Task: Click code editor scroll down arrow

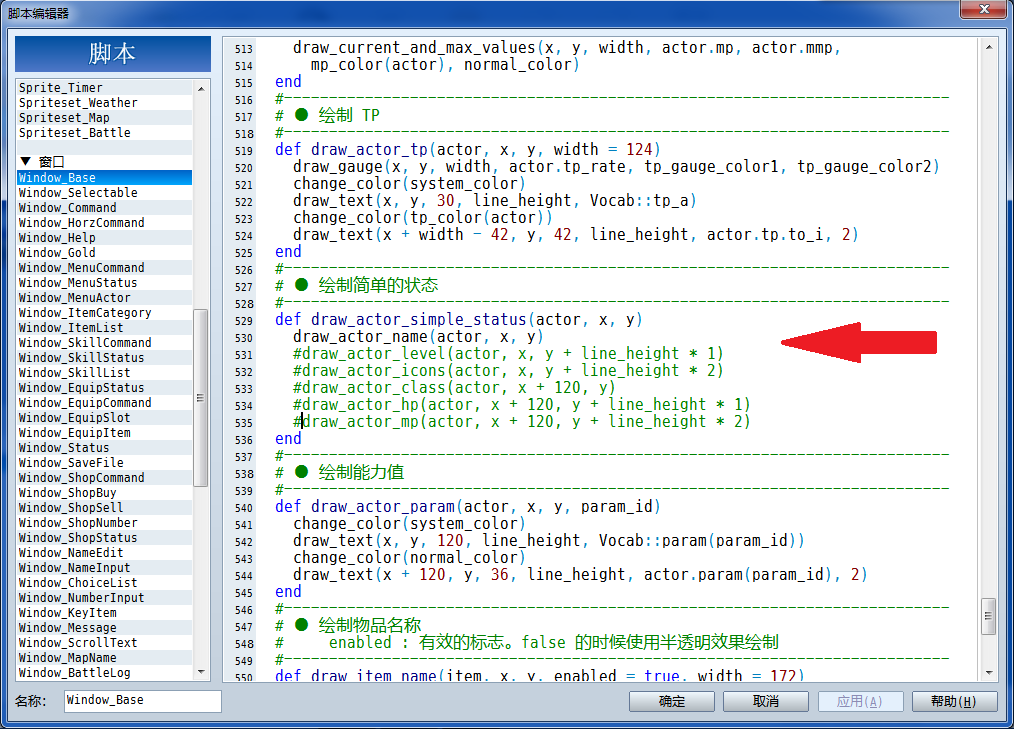Action: pyautogui.click(x=989, y=673)
